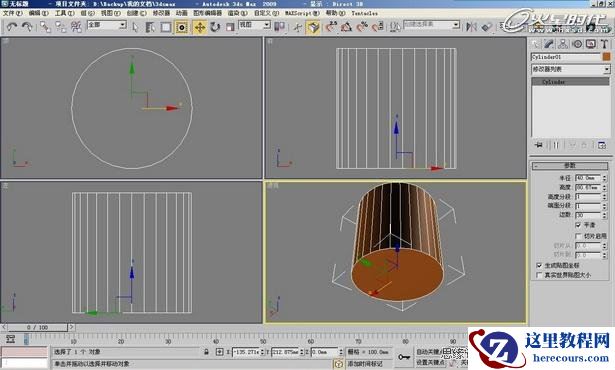The image size is (615, 370).
Task: Click the Bind to Space Warp icon
Action: [76, 27]
